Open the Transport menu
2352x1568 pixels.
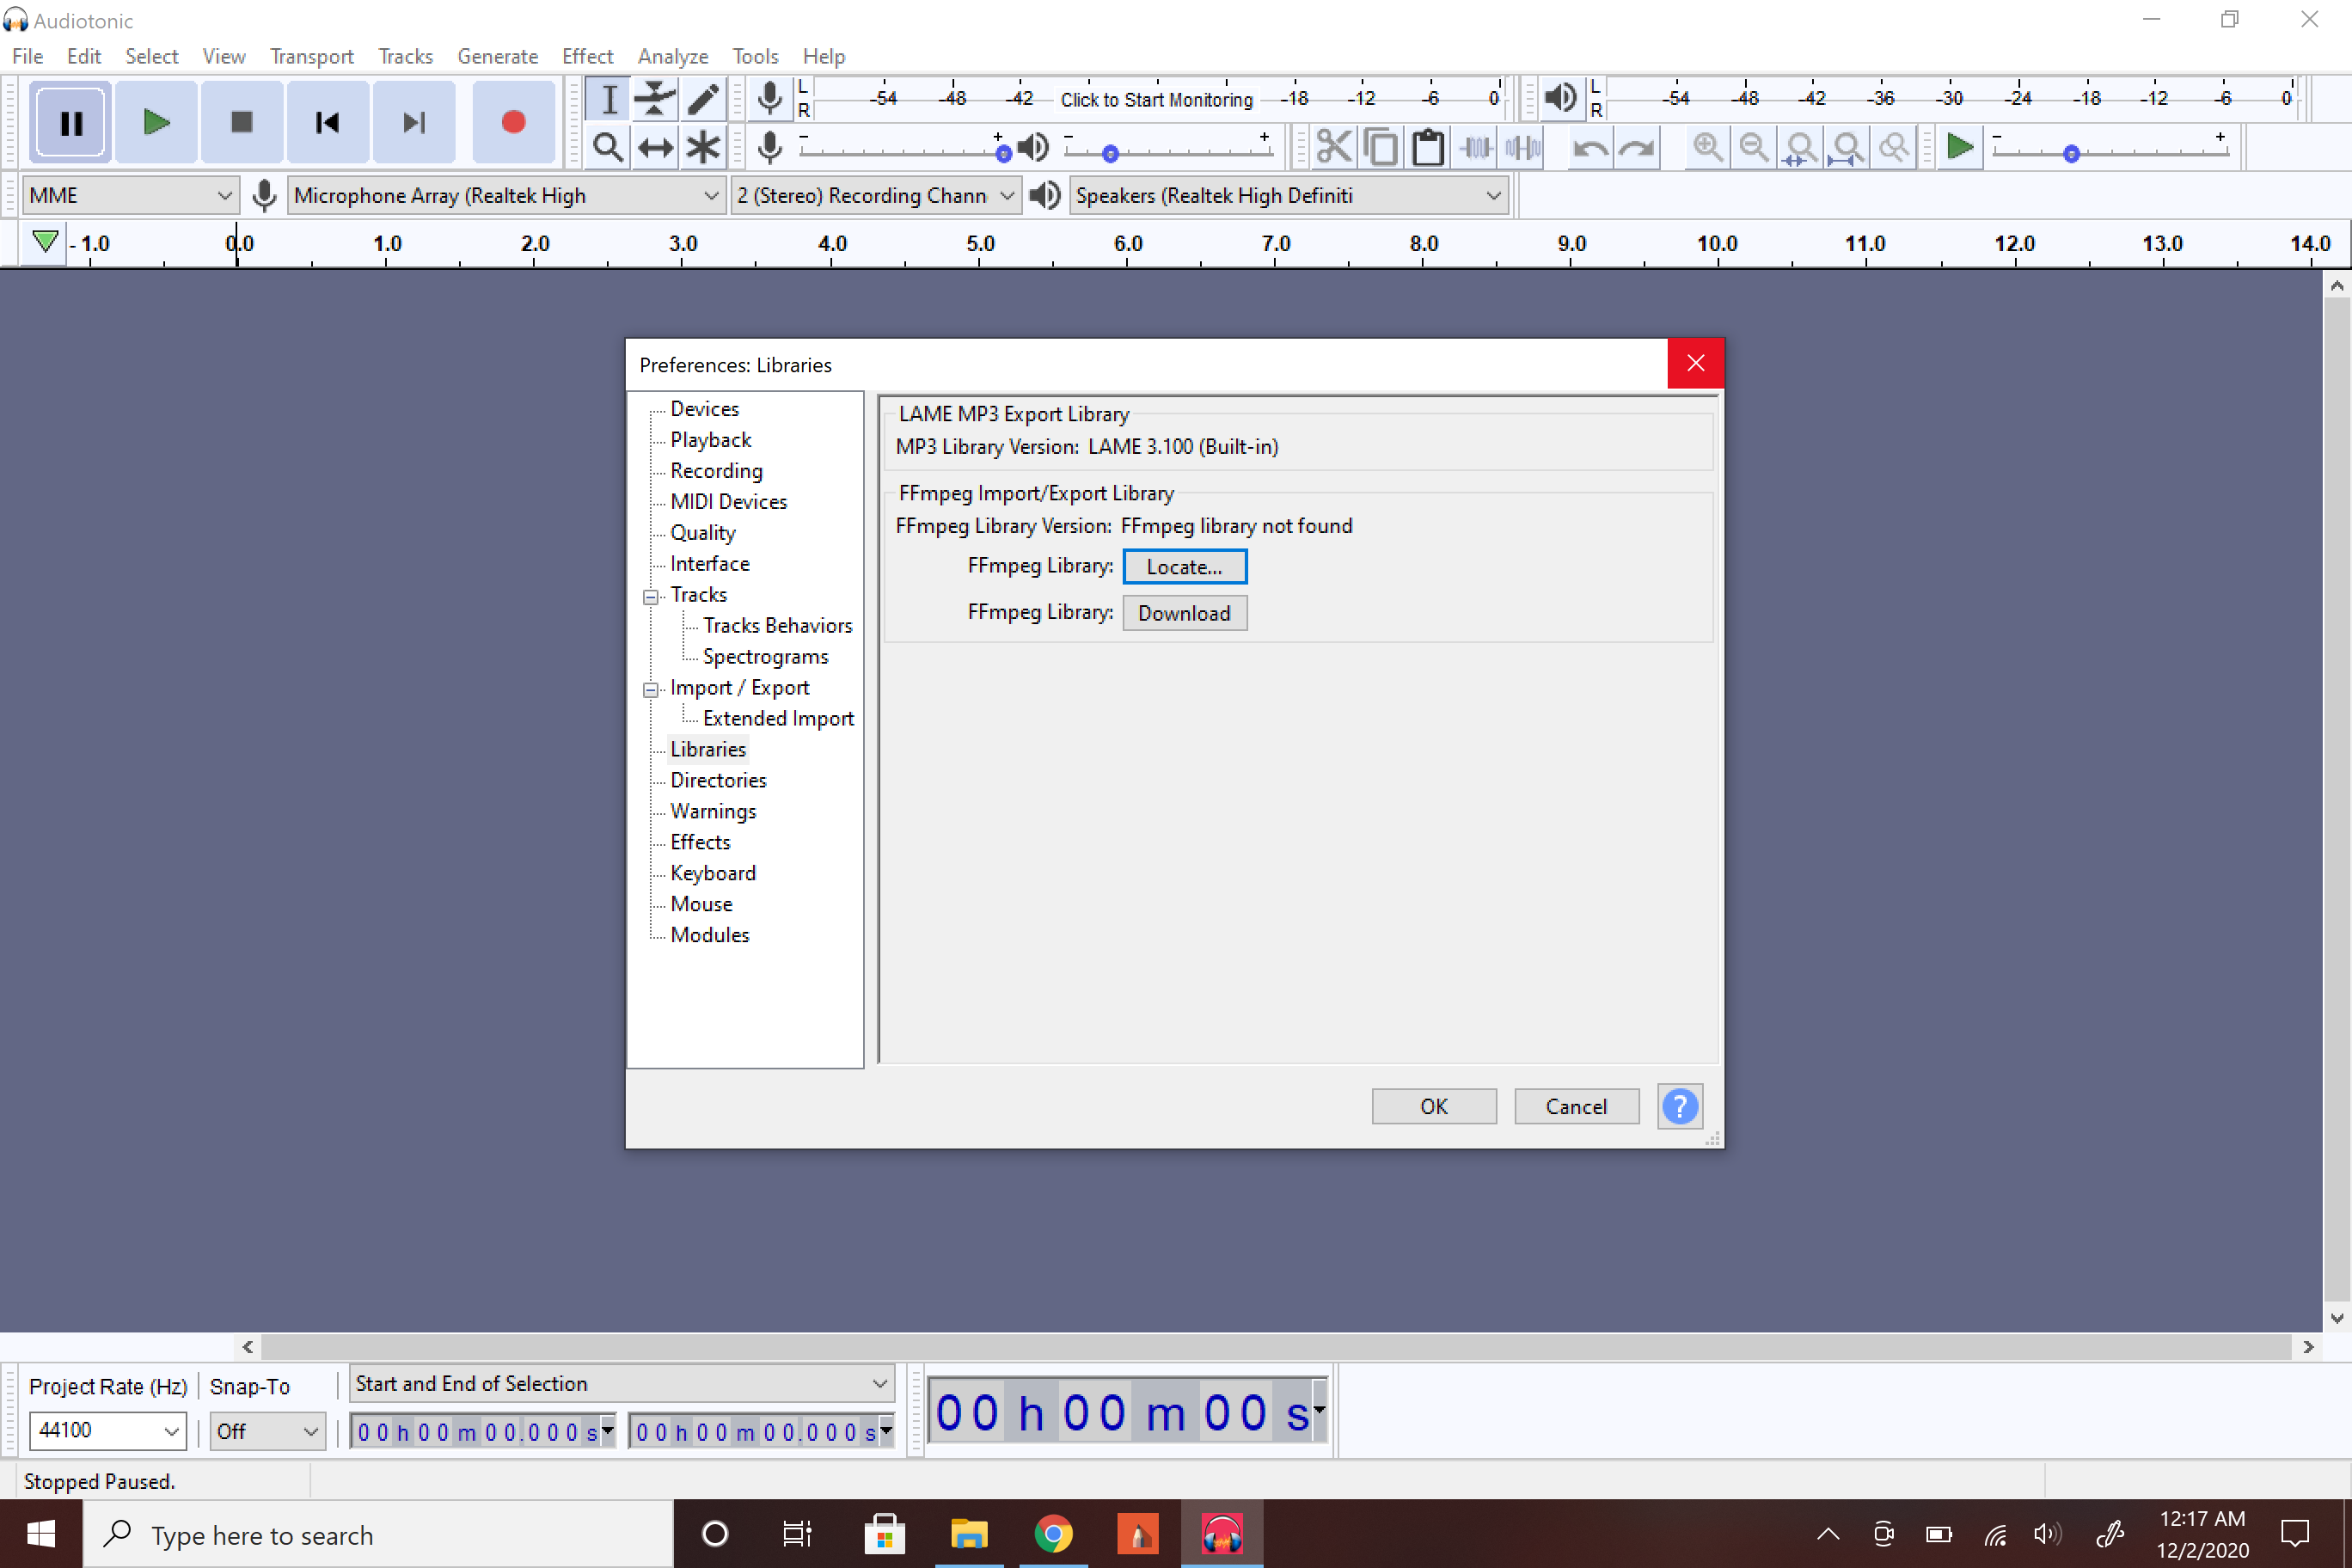[x=311, y=56]
